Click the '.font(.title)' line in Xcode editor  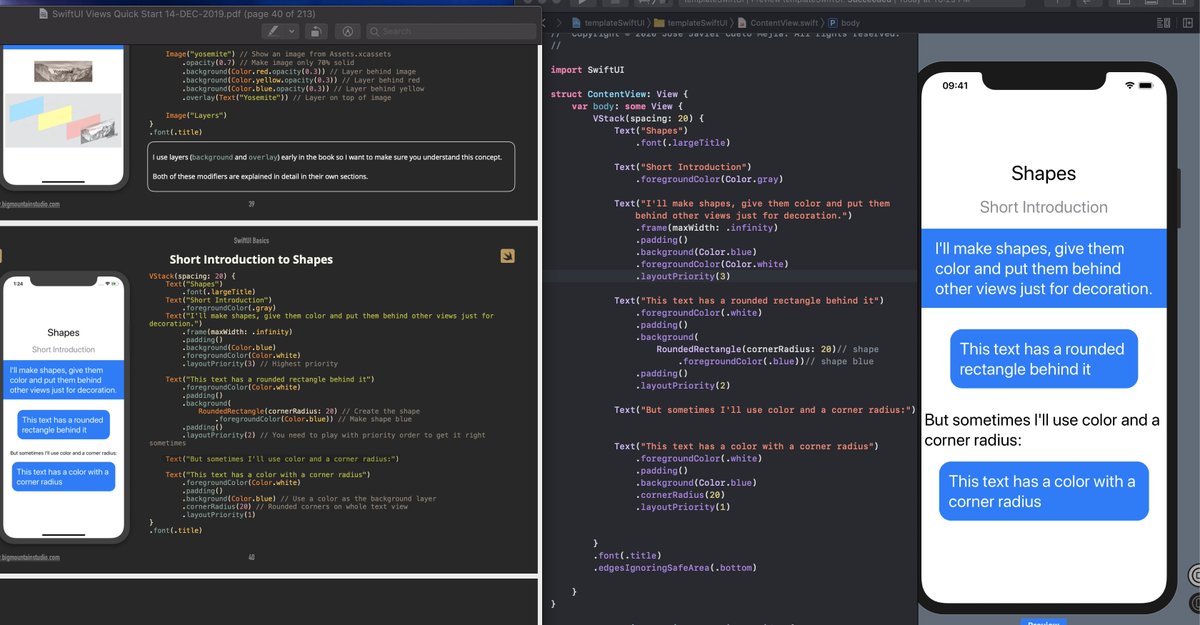pos(627,555)
